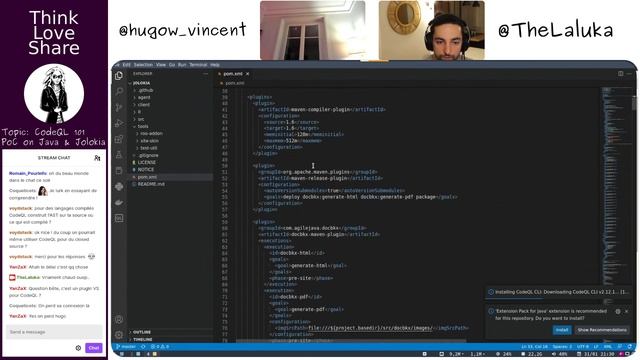Screen dimensions: 640x360
Task: Click Show Recommendations button
Action: click(602, 330)
